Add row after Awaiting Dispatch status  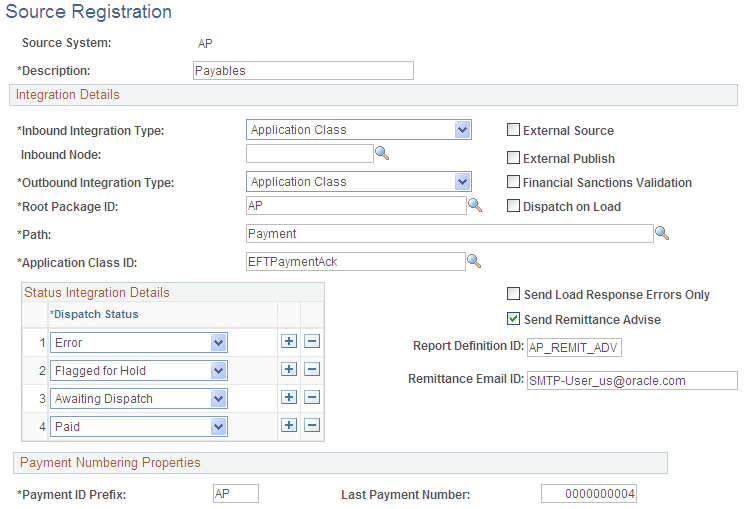pyautogui.click(x=289, y=397)
